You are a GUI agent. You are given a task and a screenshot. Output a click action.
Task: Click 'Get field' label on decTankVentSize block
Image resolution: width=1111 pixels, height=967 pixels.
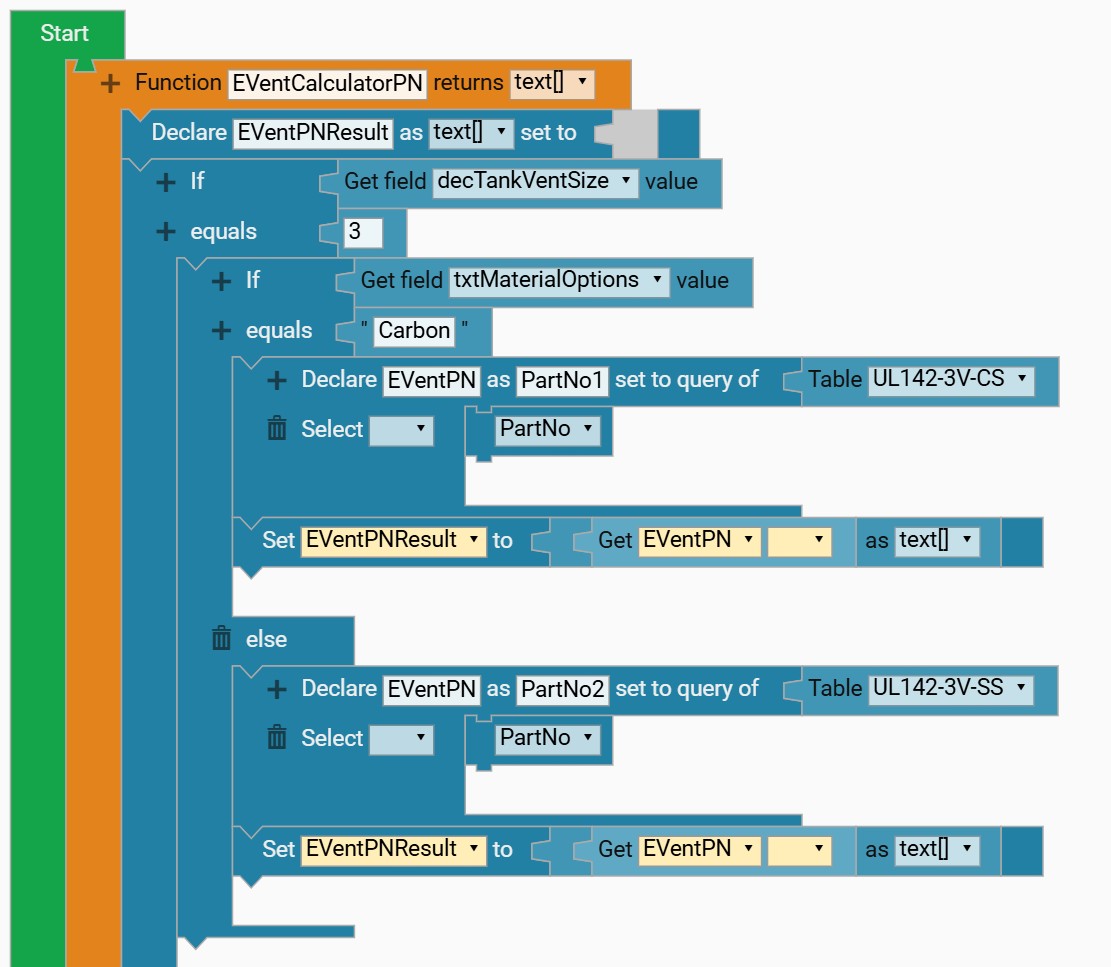385,181
